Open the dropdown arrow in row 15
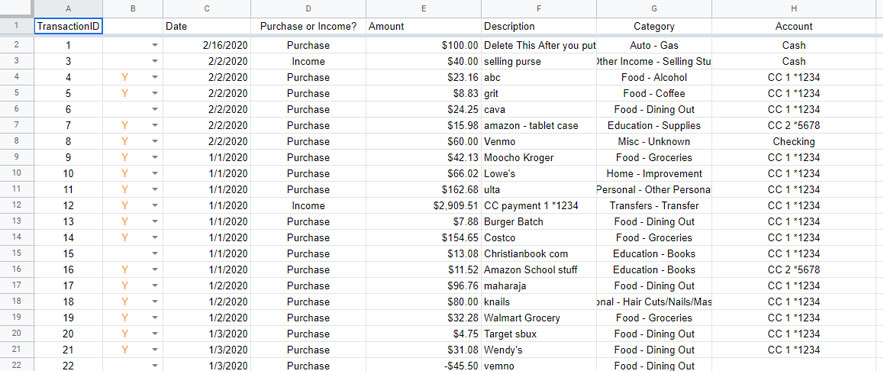The height and width of the screenshot is (371, 883). pyautogui.click(x=155, y=254)
